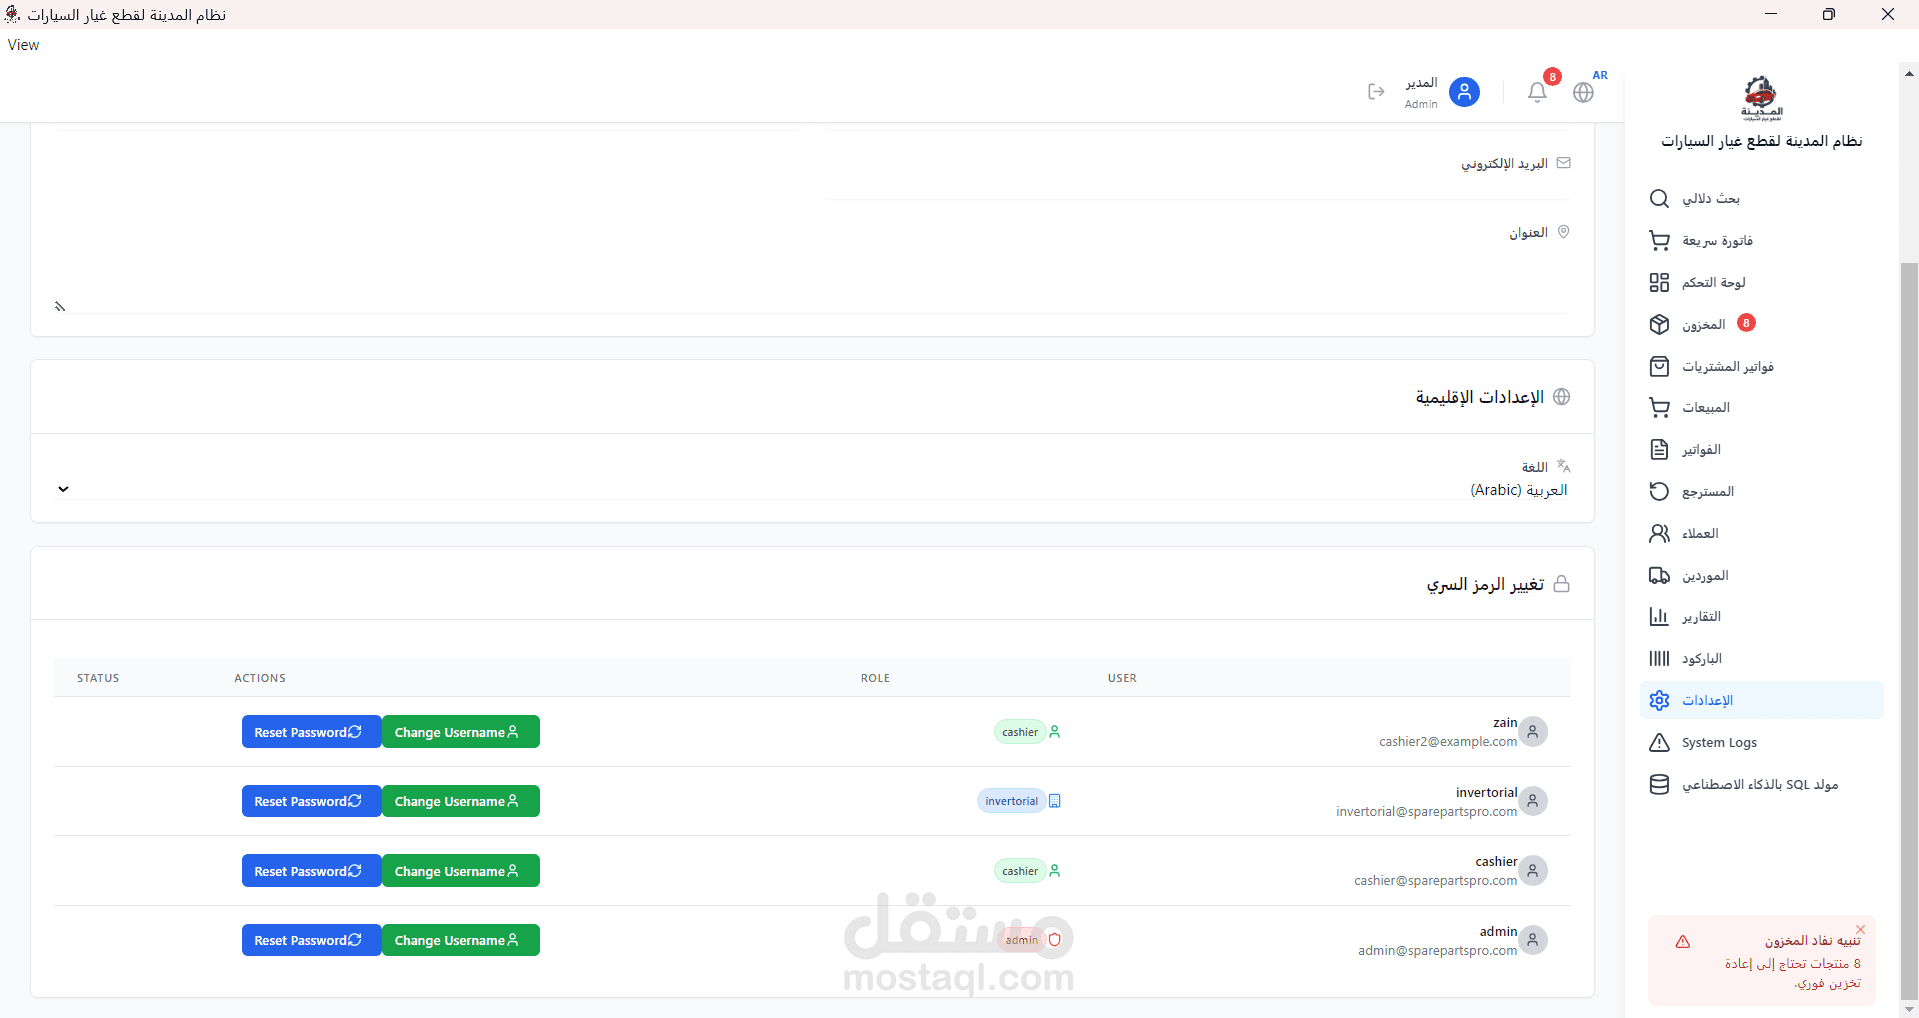Click invertorial's user avatar icon
The height and width of the screenshot is (1018, 1919).
click(x=1534, y=801)
